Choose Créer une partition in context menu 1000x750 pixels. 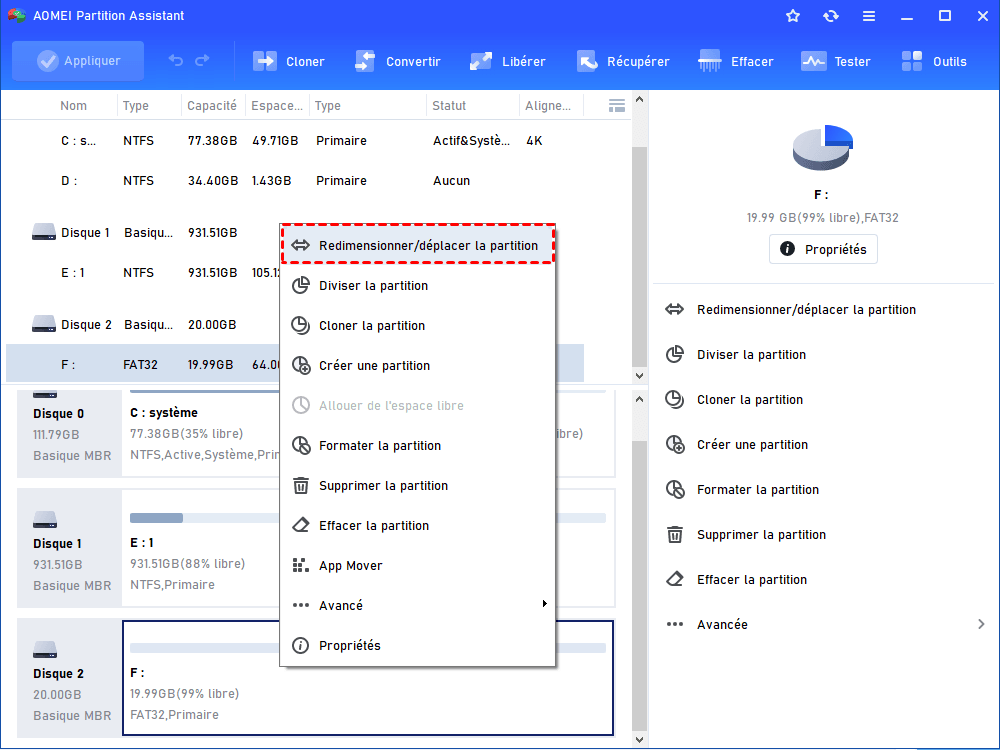click(x=418, y=365)
